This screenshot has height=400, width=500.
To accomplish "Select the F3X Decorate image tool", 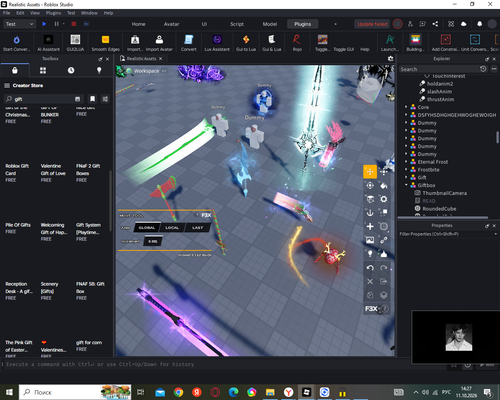I will pyautogui.click(x=370, y=240).
